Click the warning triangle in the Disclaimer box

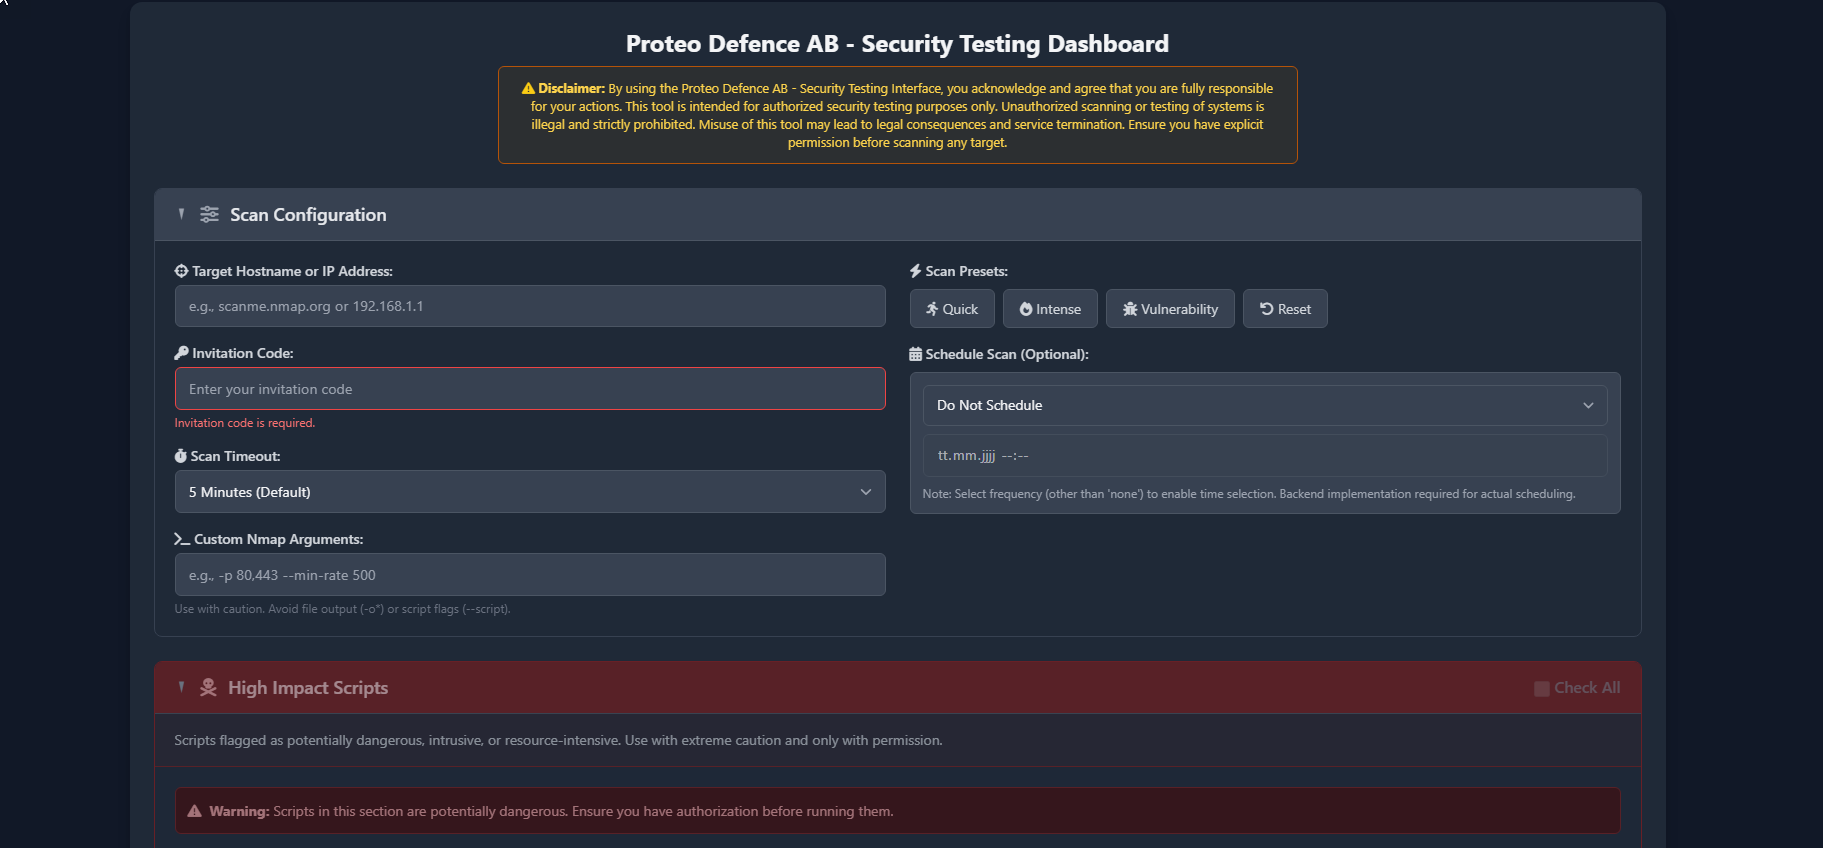pos(529,88)
